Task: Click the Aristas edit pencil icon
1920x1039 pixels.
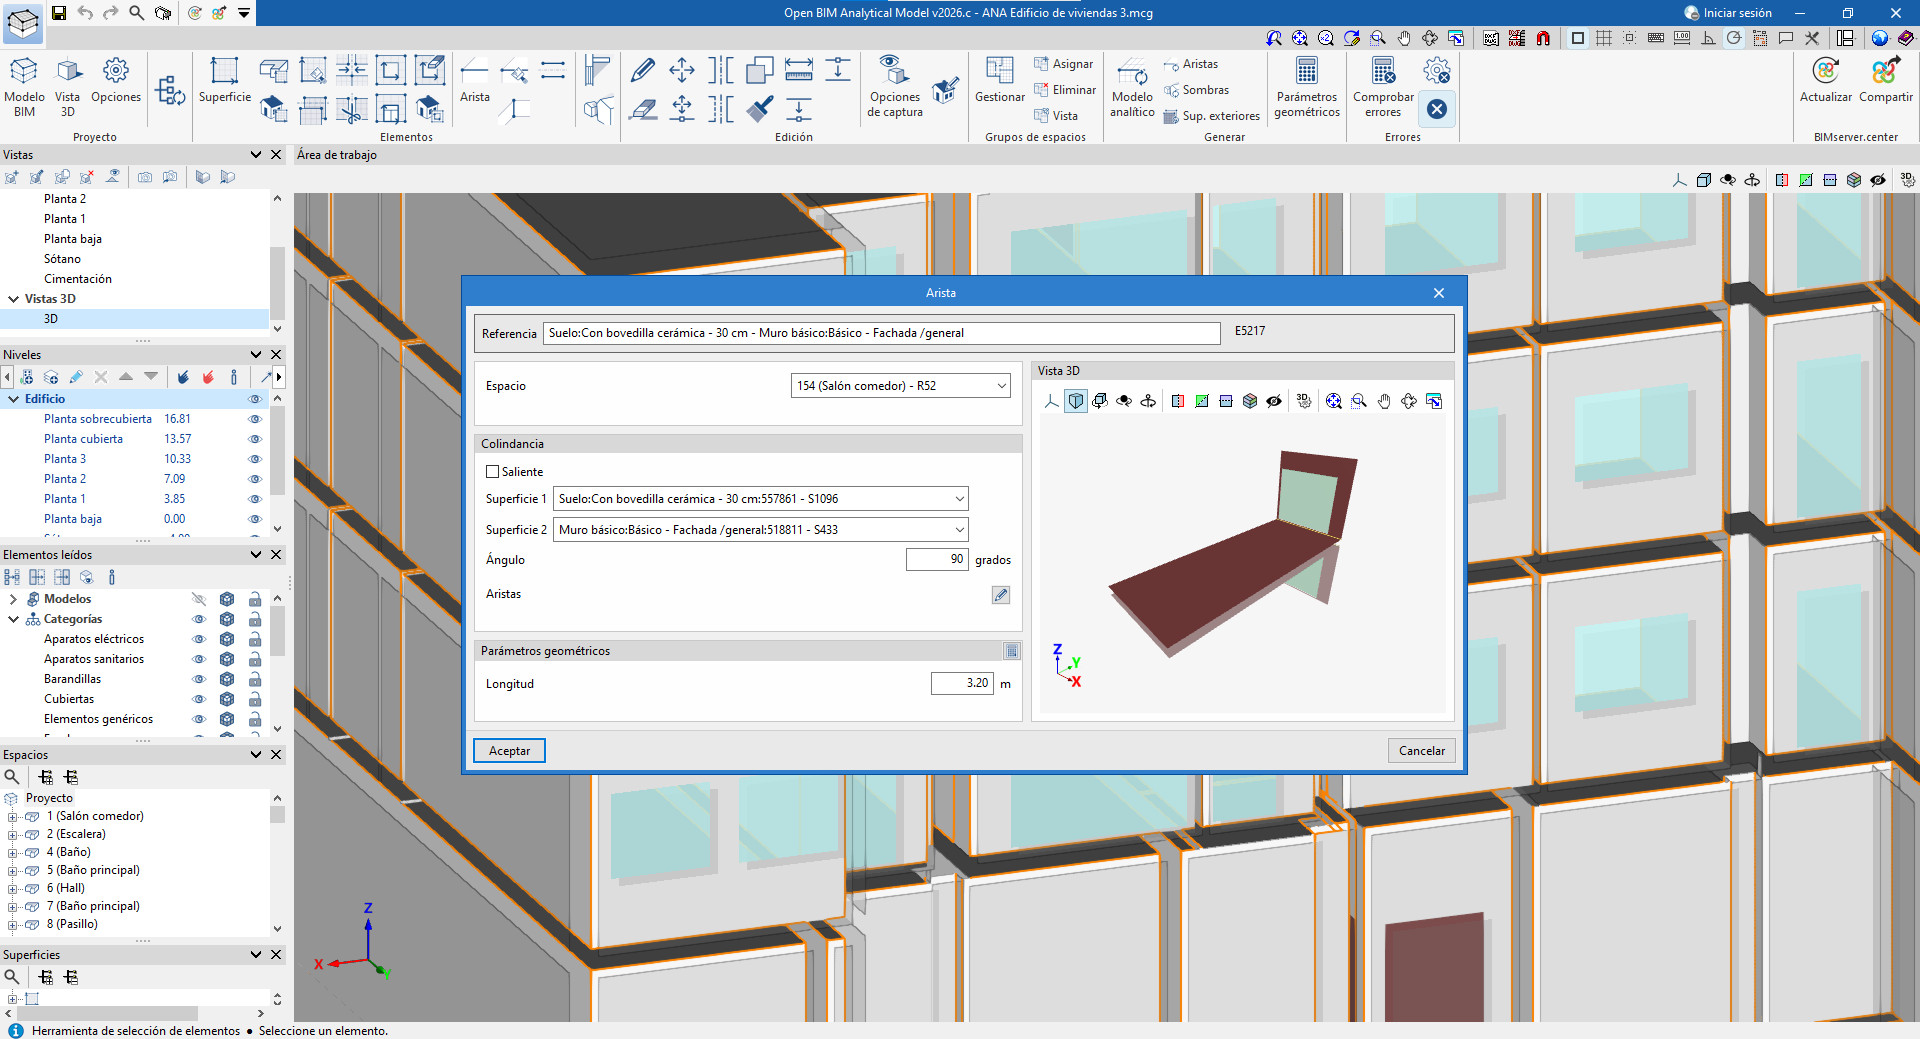Action: click(1000, 595)
